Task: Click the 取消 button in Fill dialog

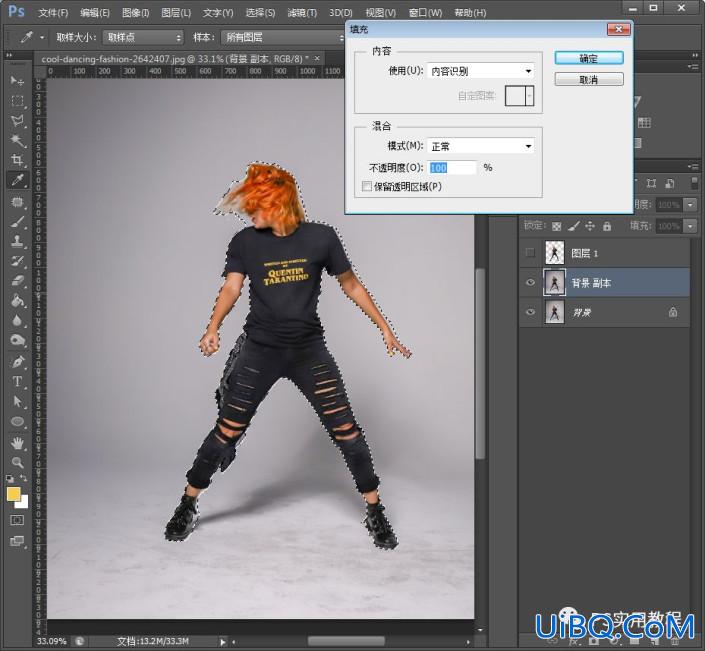Action: click(x=589, y=80)
